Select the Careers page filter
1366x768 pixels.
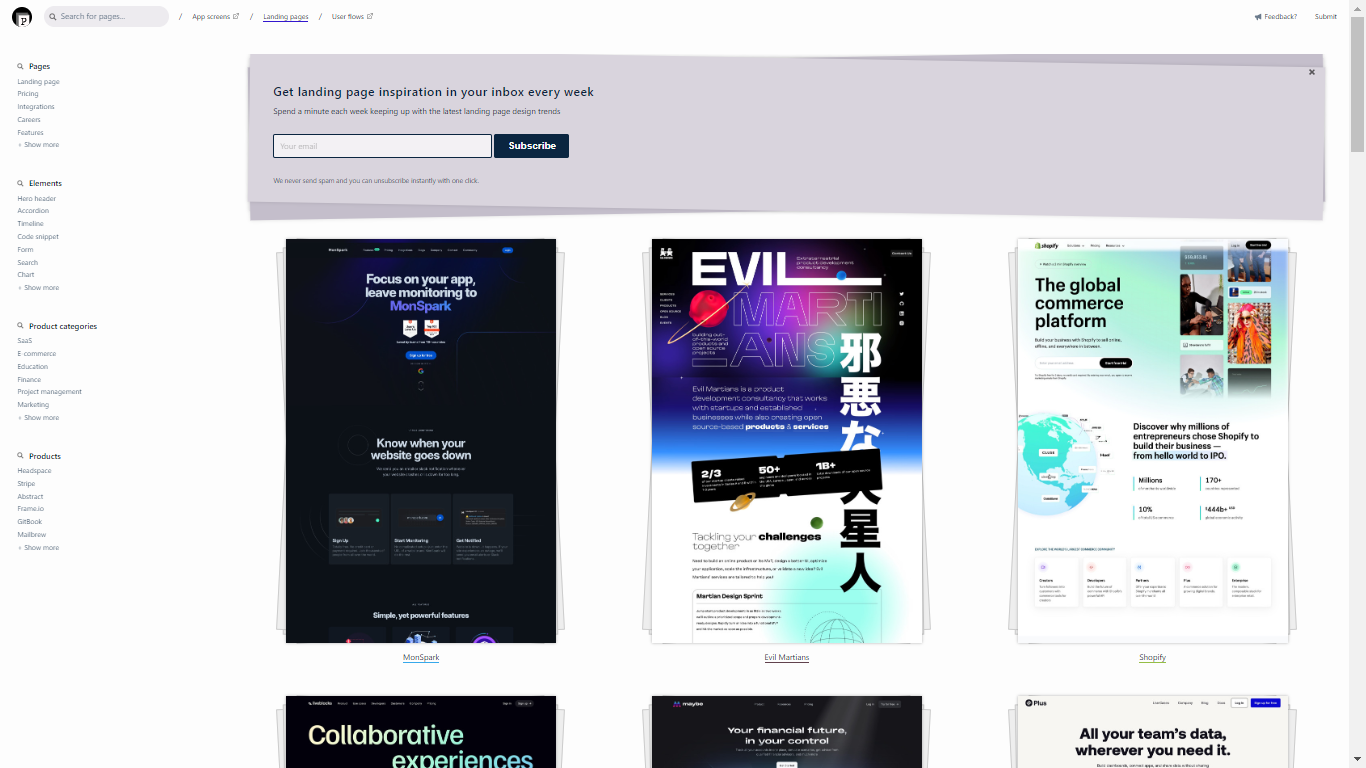point(29,120)
